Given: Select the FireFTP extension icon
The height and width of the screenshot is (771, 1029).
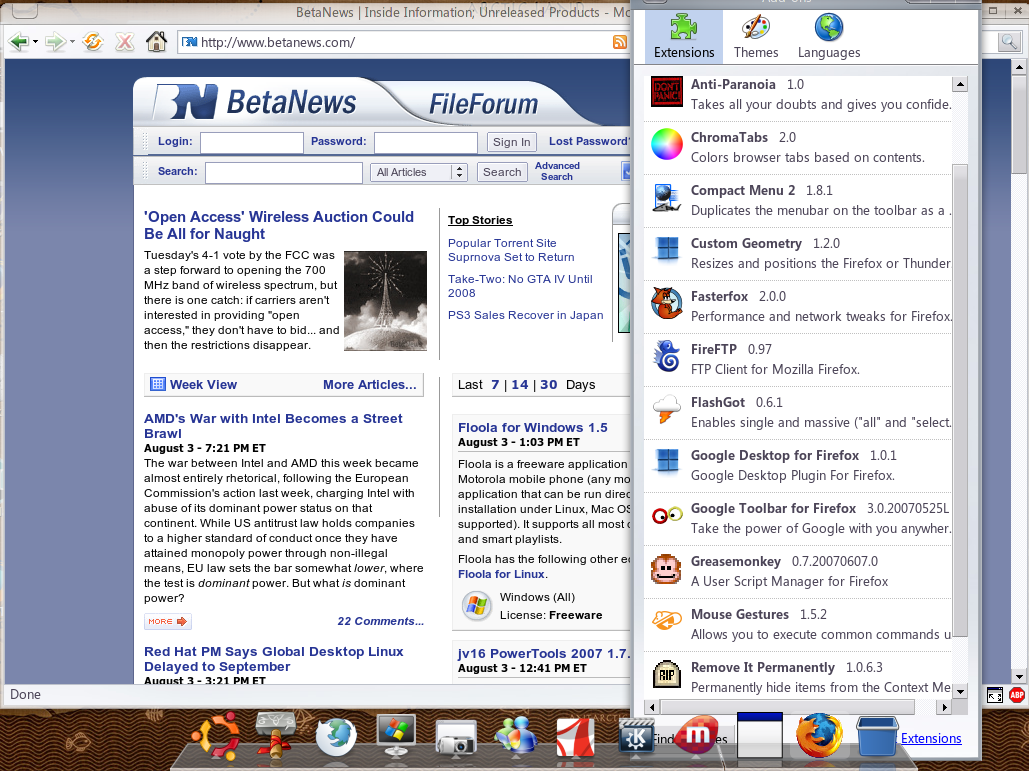Looking at the screenshot, I should point(667,356).
